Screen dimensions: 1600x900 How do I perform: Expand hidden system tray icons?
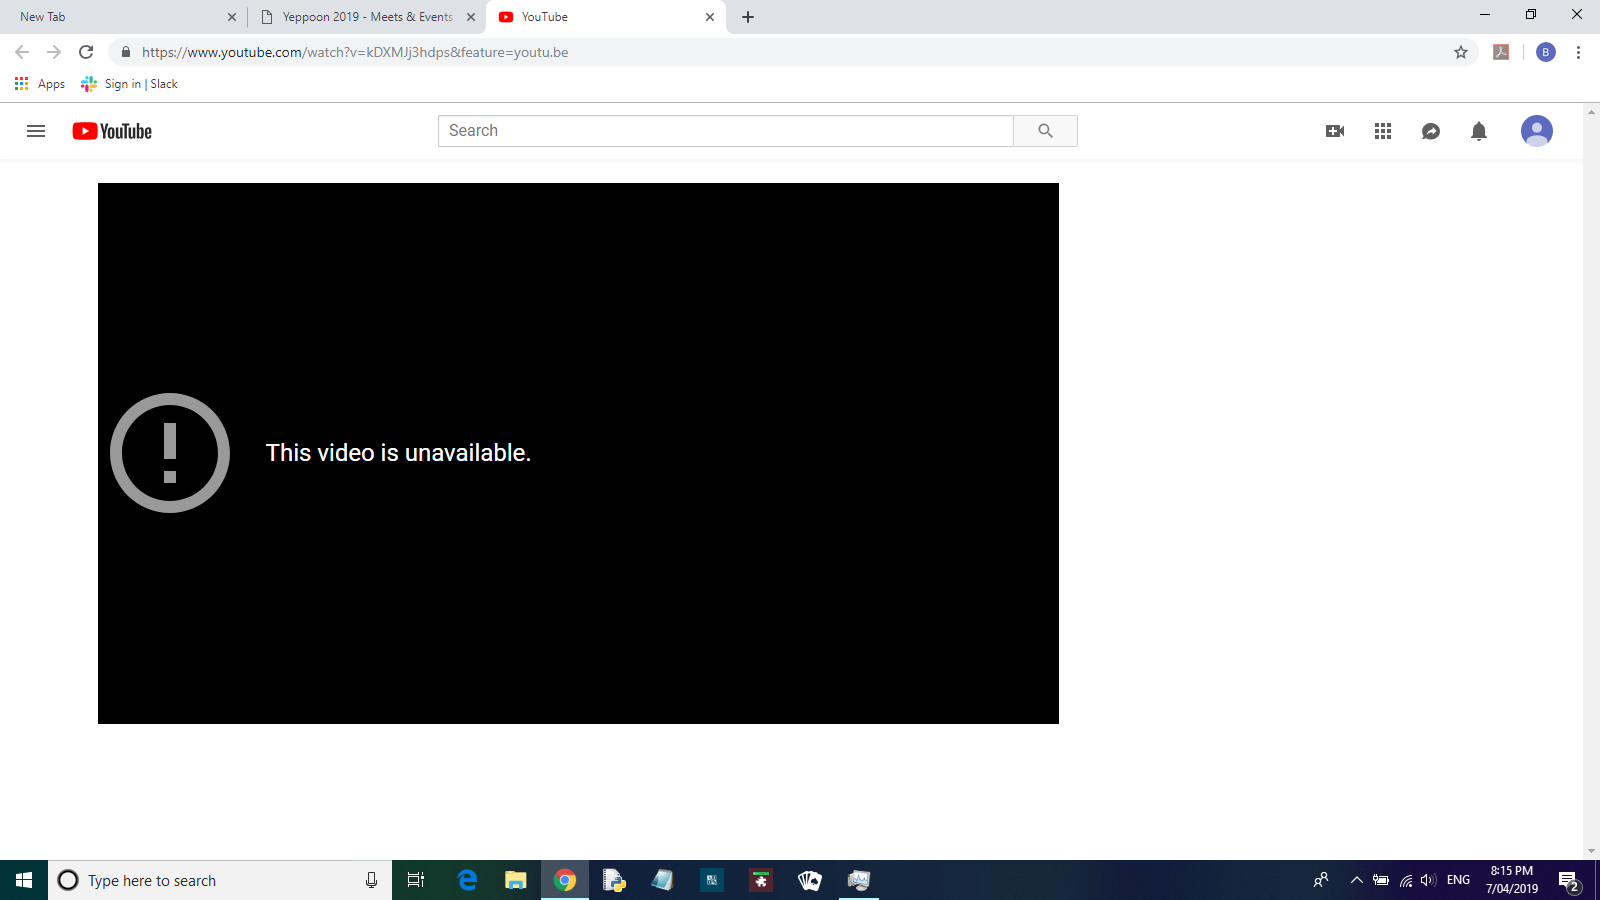1356,880
